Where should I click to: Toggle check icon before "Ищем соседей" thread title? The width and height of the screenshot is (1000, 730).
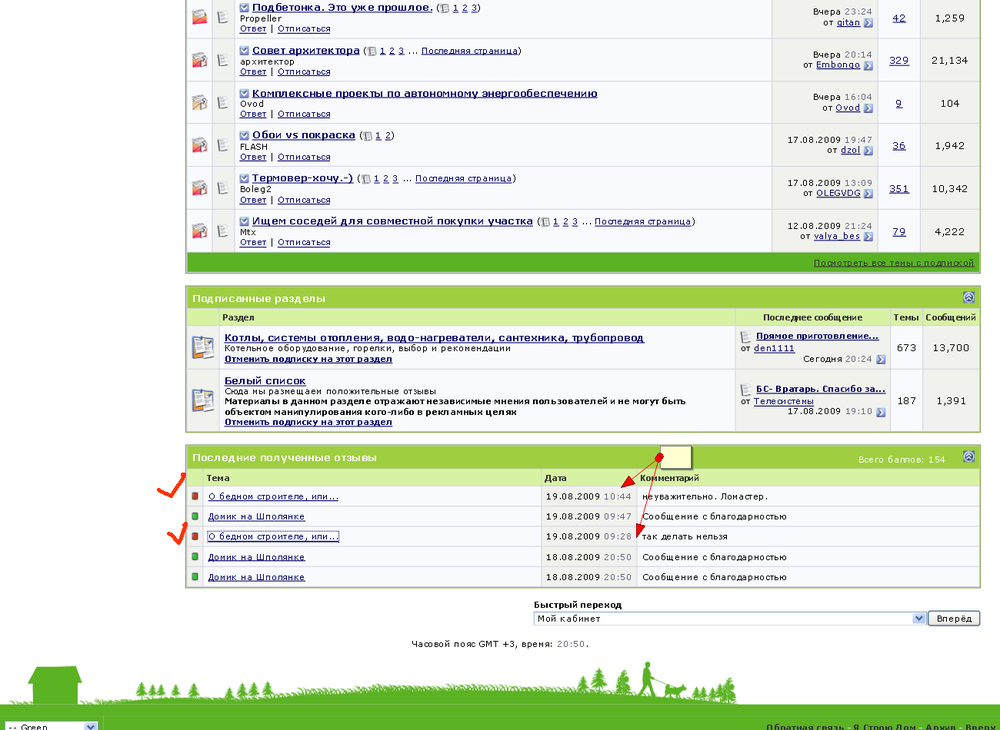point(243,221)
